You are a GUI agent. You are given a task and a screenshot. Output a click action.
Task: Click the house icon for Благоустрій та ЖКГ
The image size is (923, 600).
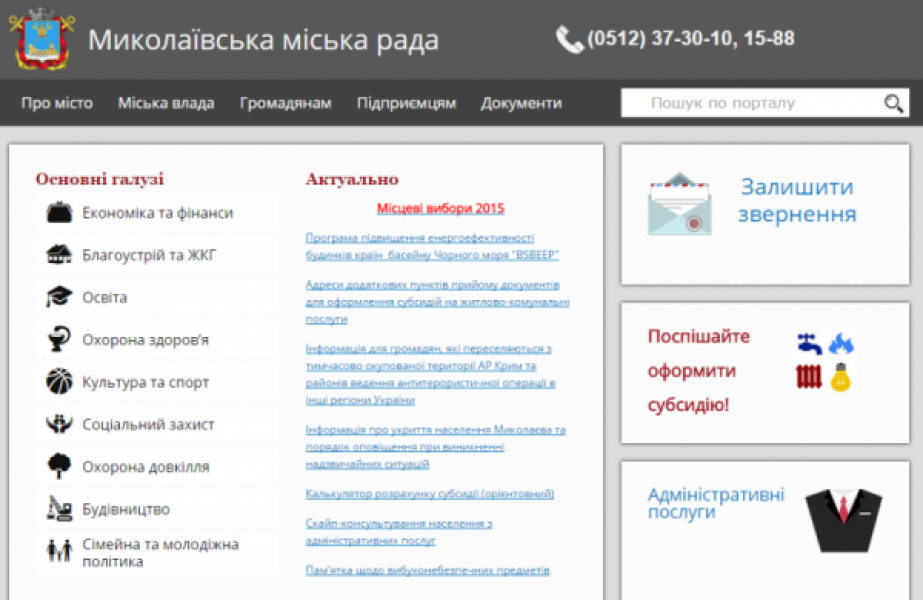tap(59, 255)
